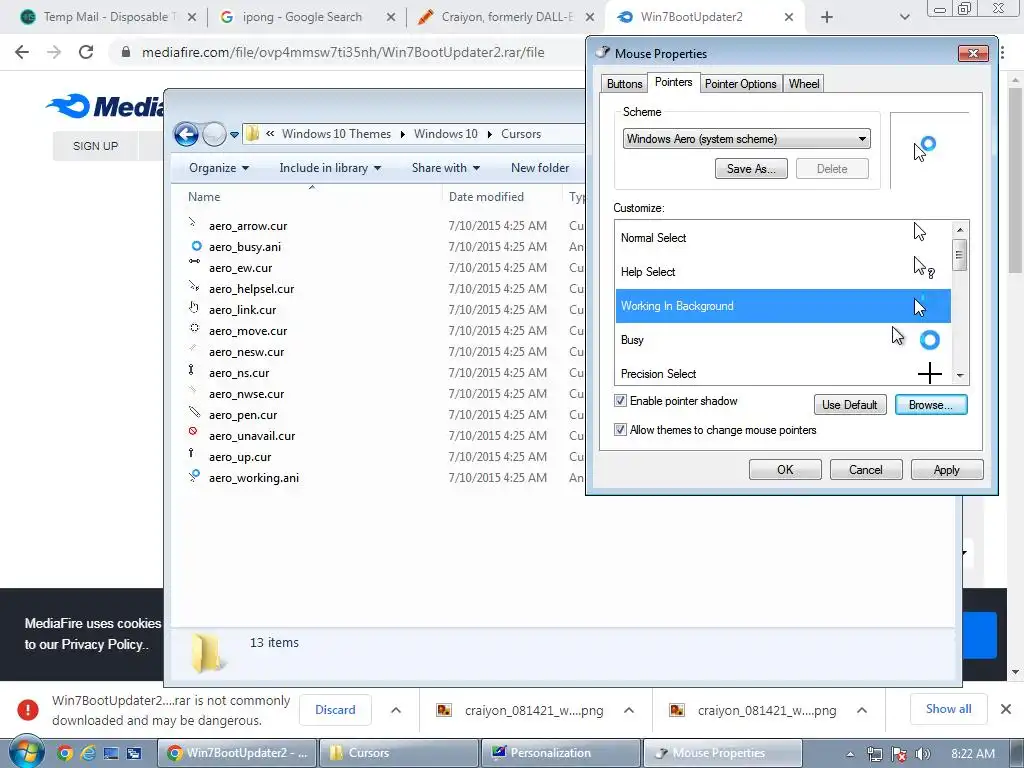Click the aero_helpsel.cur file icon

click(x=195, y=286)
